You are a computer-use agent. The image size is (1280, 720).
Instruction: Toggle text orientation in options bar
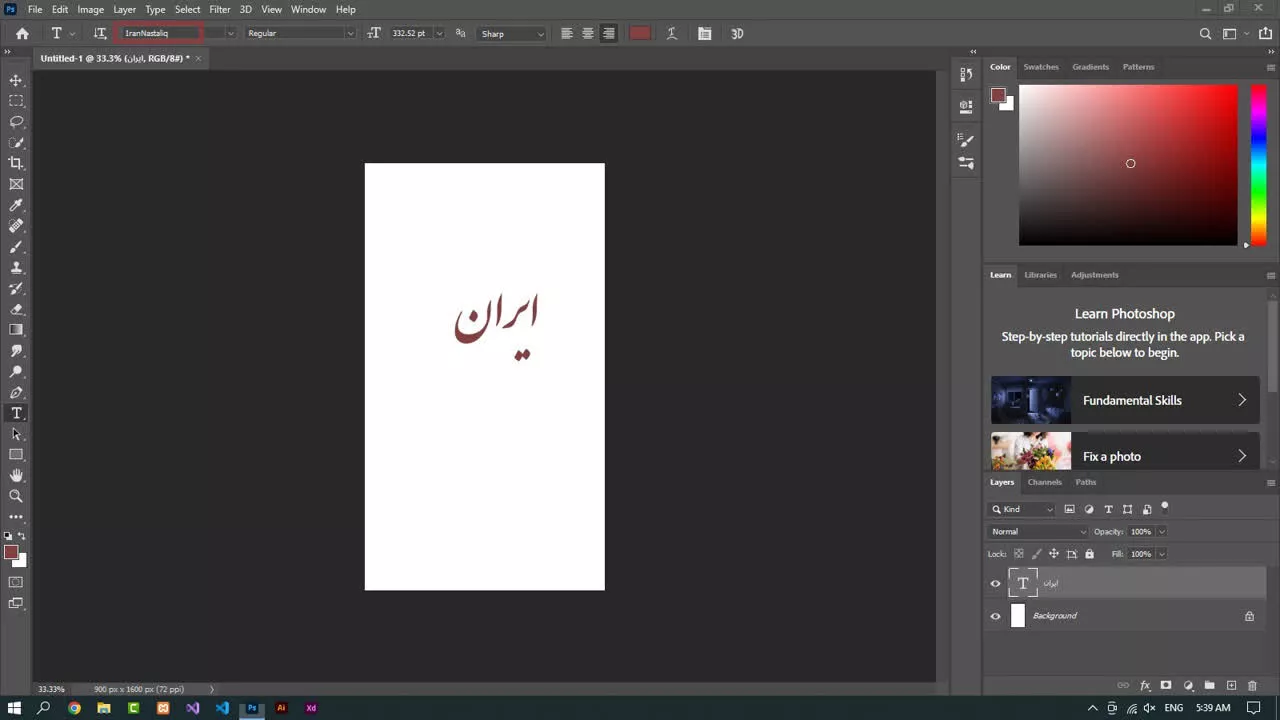[99, 33]
